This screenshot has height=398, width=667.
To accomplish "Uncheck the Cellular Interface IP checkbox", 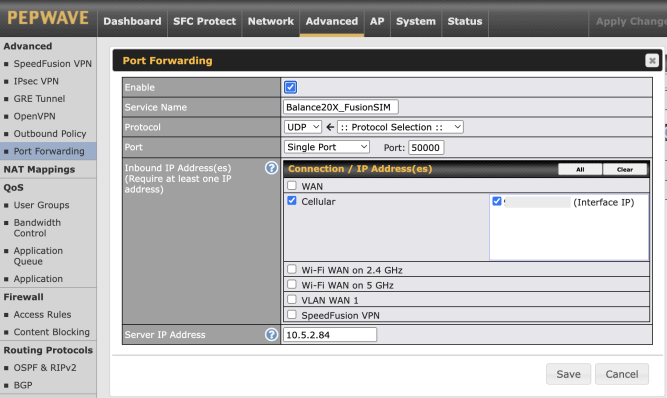I will [496, 201].
